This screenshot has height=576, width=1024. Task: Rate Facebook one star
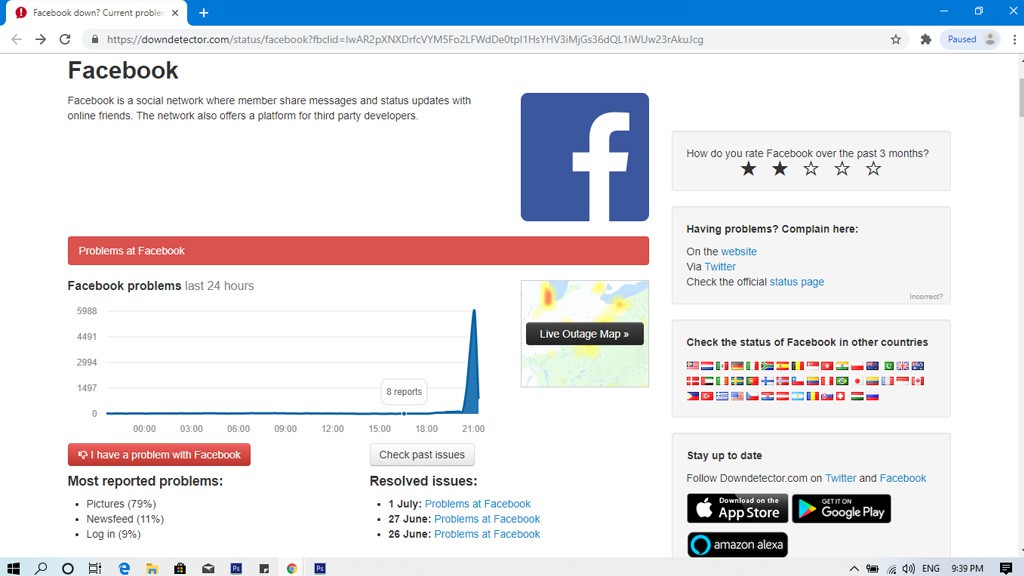pyautogui.click(x=748, y=169)
